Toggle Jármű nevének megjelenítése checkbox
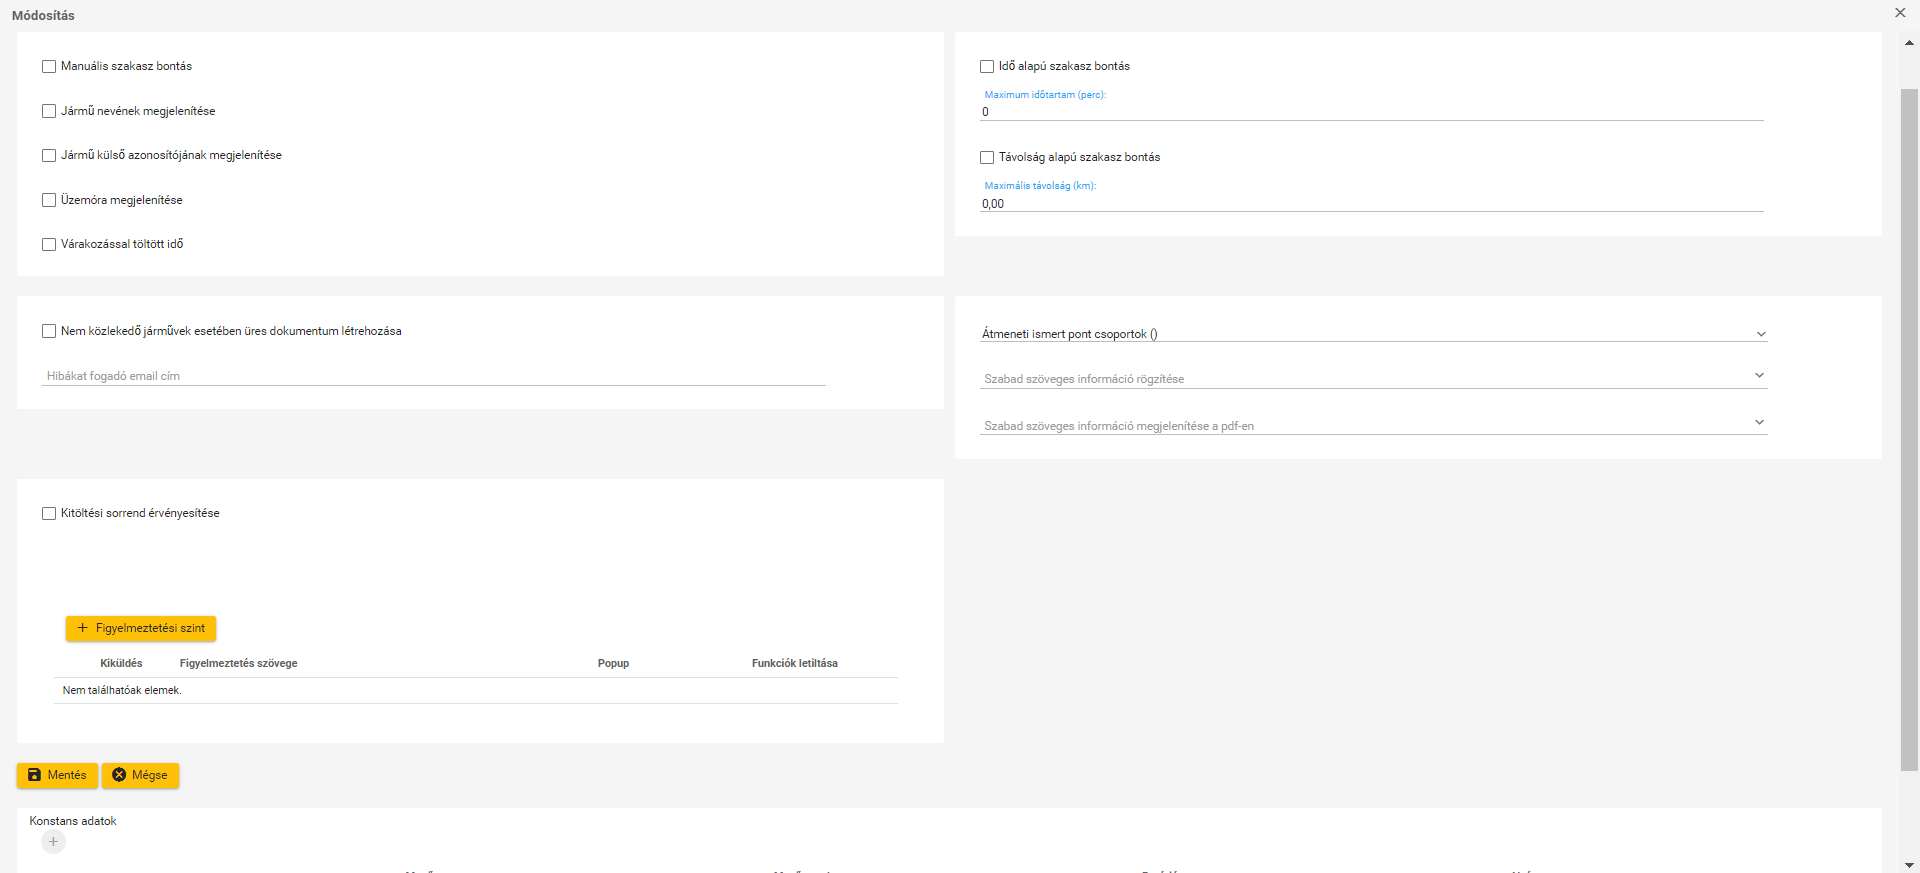 [x=49, y=111]
